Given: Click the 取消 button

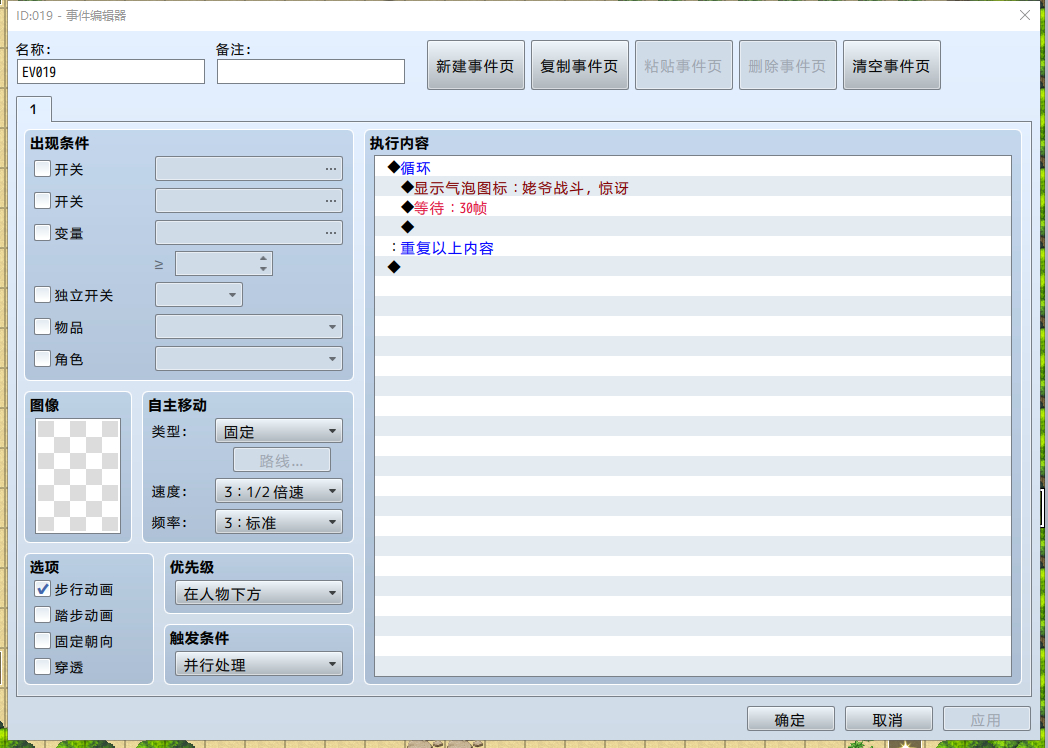Looking at the screenshot, I should click(888, 719).
